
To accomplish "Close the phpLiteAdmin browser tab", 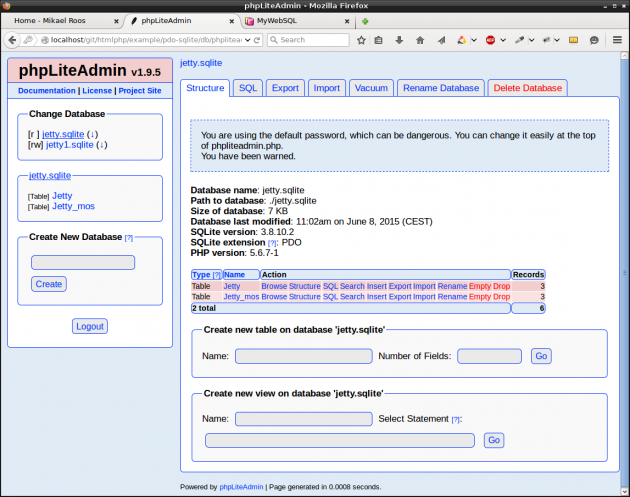I will point(232,21).
